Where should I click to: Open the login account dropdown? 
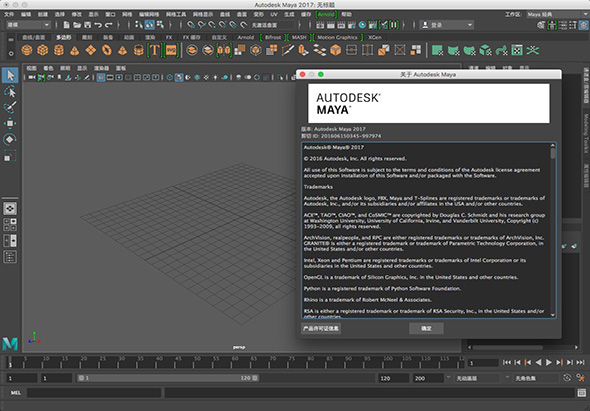(x=447, y=25)
